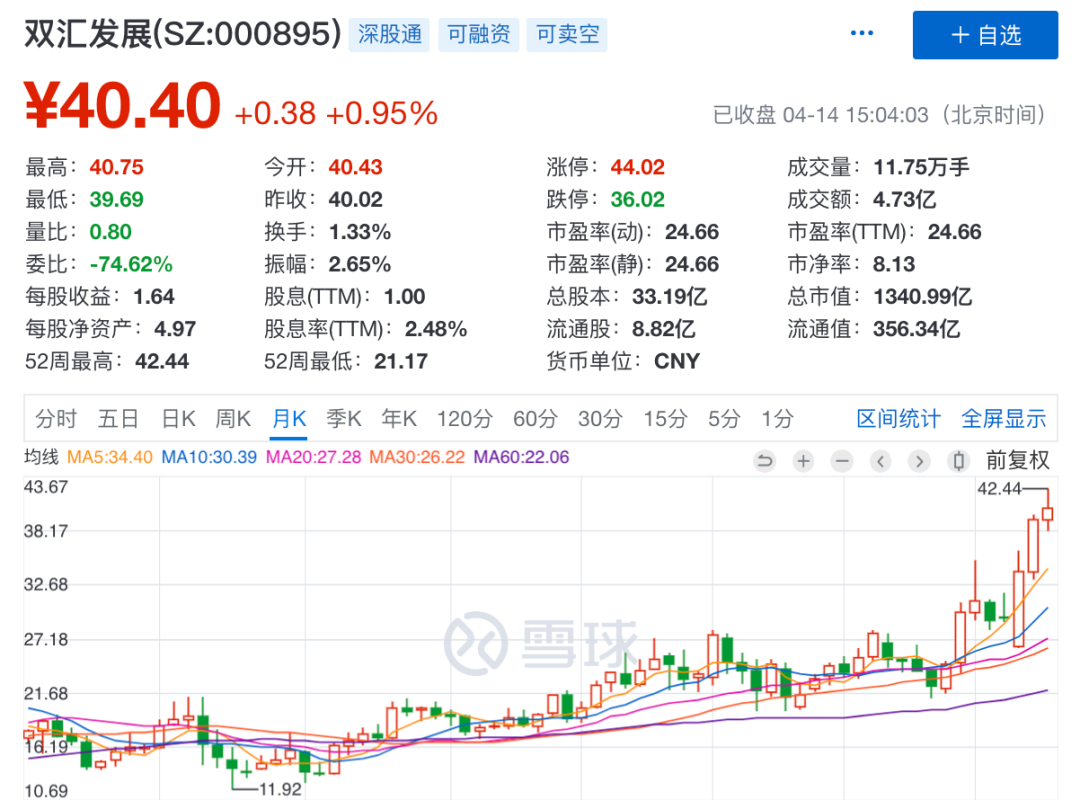The width and height of the screenshot is (1080, 800).
Task: Click the MA60:22.06 indicator label
Action: [521, 457]
